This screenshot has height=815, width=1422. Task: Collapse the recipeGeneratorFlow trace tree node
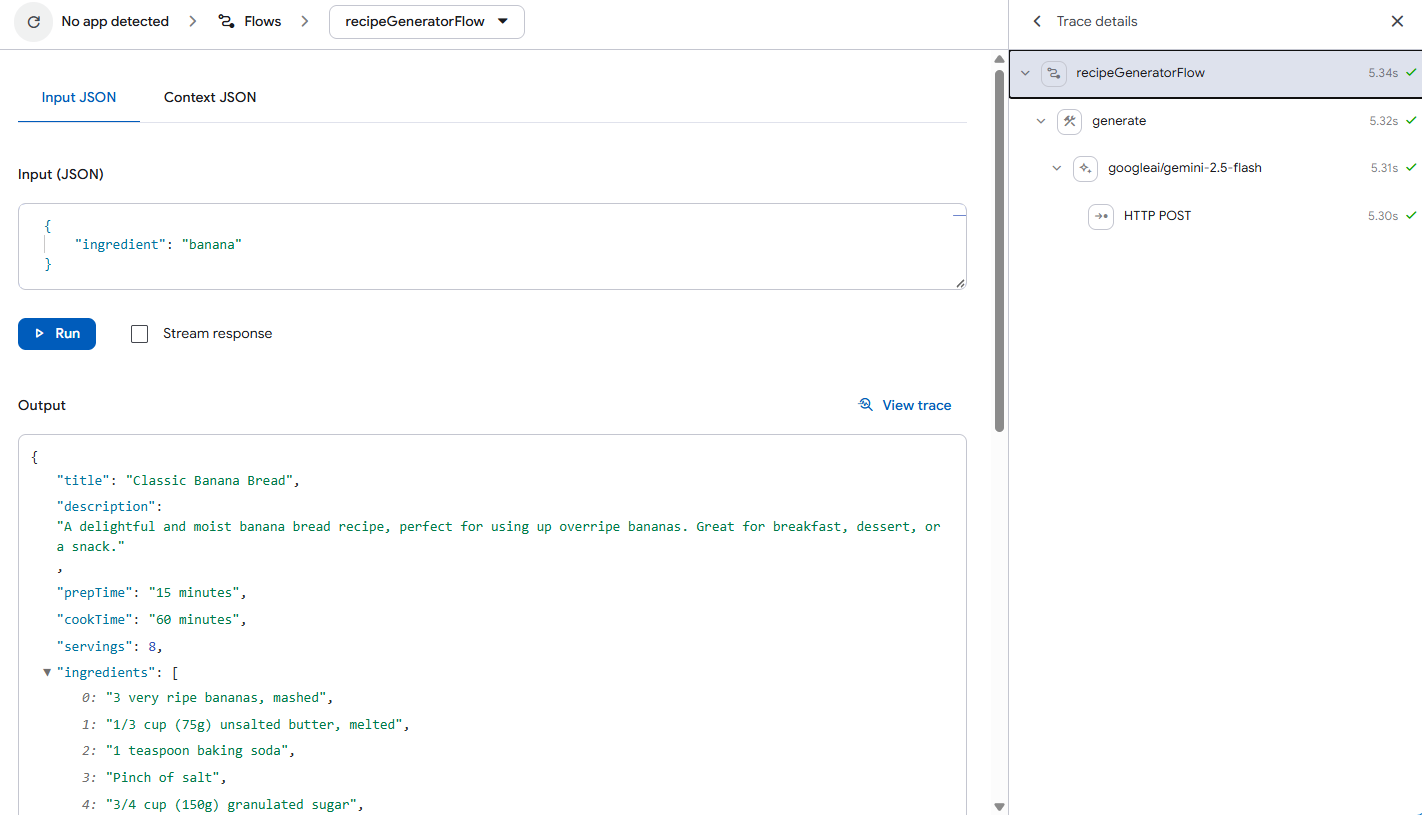pos(1025,73)
